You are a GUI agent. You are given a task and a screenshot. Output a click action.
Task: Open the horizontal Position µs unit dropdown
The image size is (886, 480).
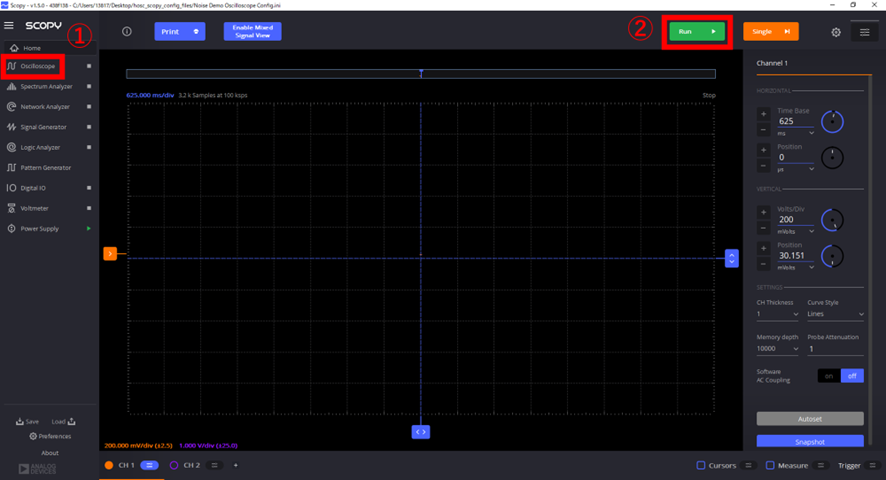click(796, 170)
